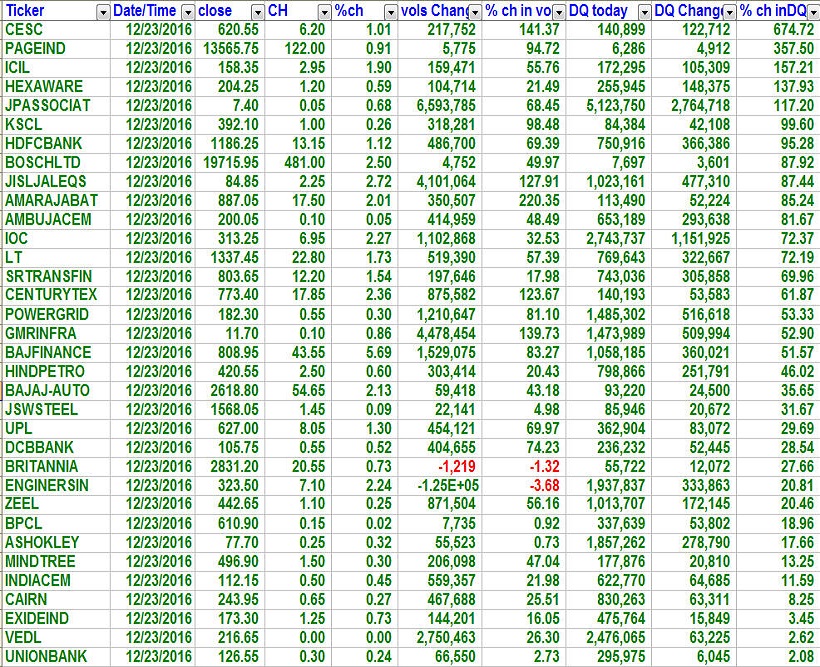Click the LT ticker cell
This screenshot has height=667, width=820.
click(x=55, y=257)
